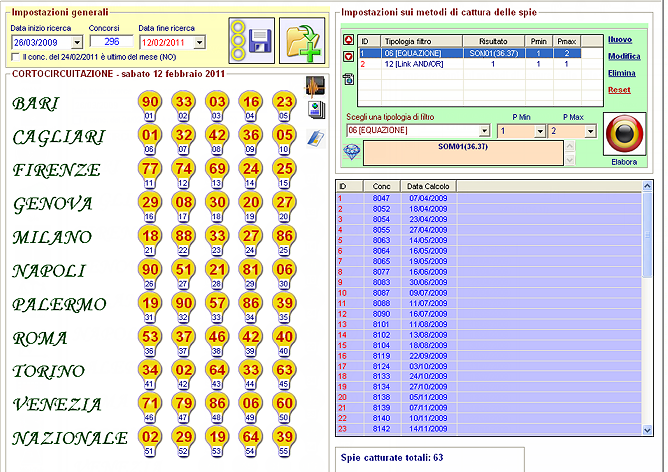Click NAZIONALE bulb 39 at position 55
Viewport: 668px width, 472px height.
pos(284,441)
